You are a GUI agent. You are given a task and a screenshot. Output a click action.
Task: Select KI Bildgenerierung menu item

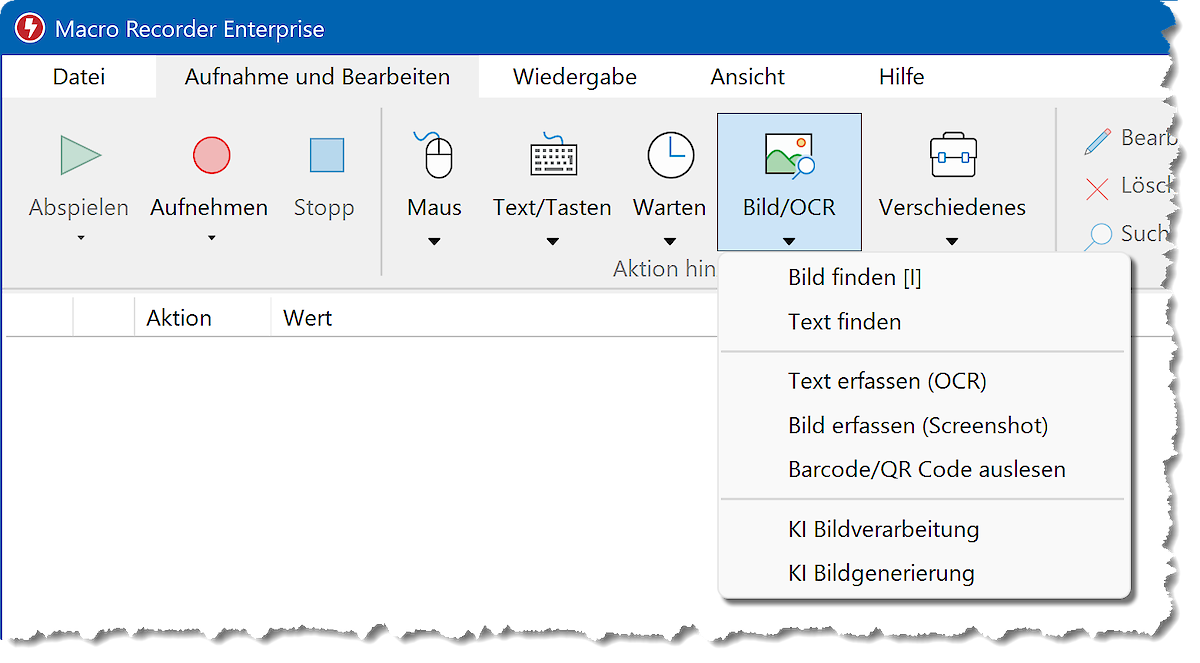tap(880, 573)
